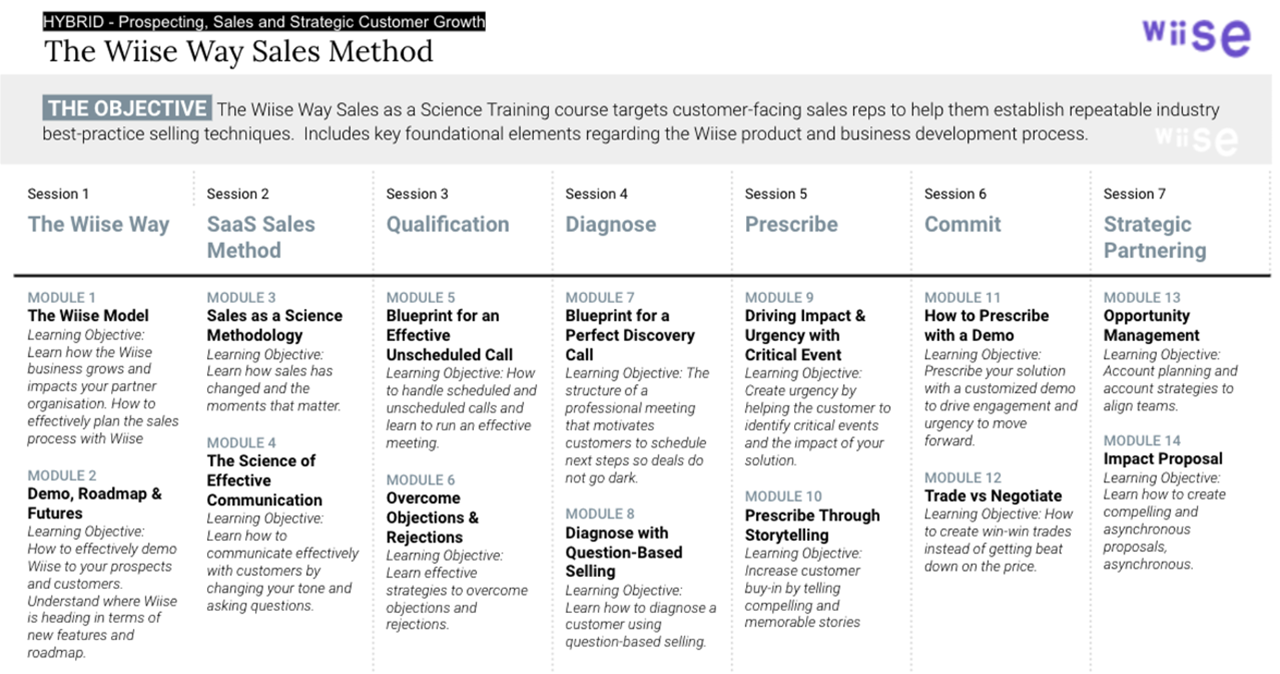Click THE OBJECTIVE label badge
Image resolution: width=1280 pixels, height=674 pixels.
[x=127, y=109]
